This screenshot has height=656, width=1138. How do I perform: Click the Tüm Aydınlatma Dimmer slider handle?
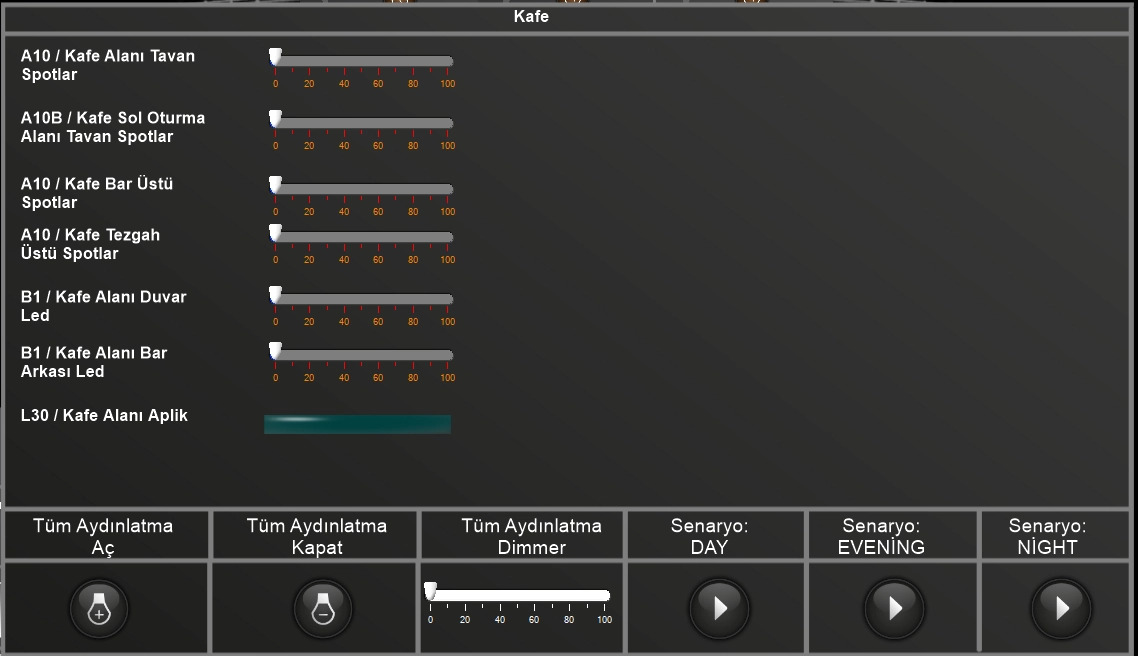pos(430,592)
